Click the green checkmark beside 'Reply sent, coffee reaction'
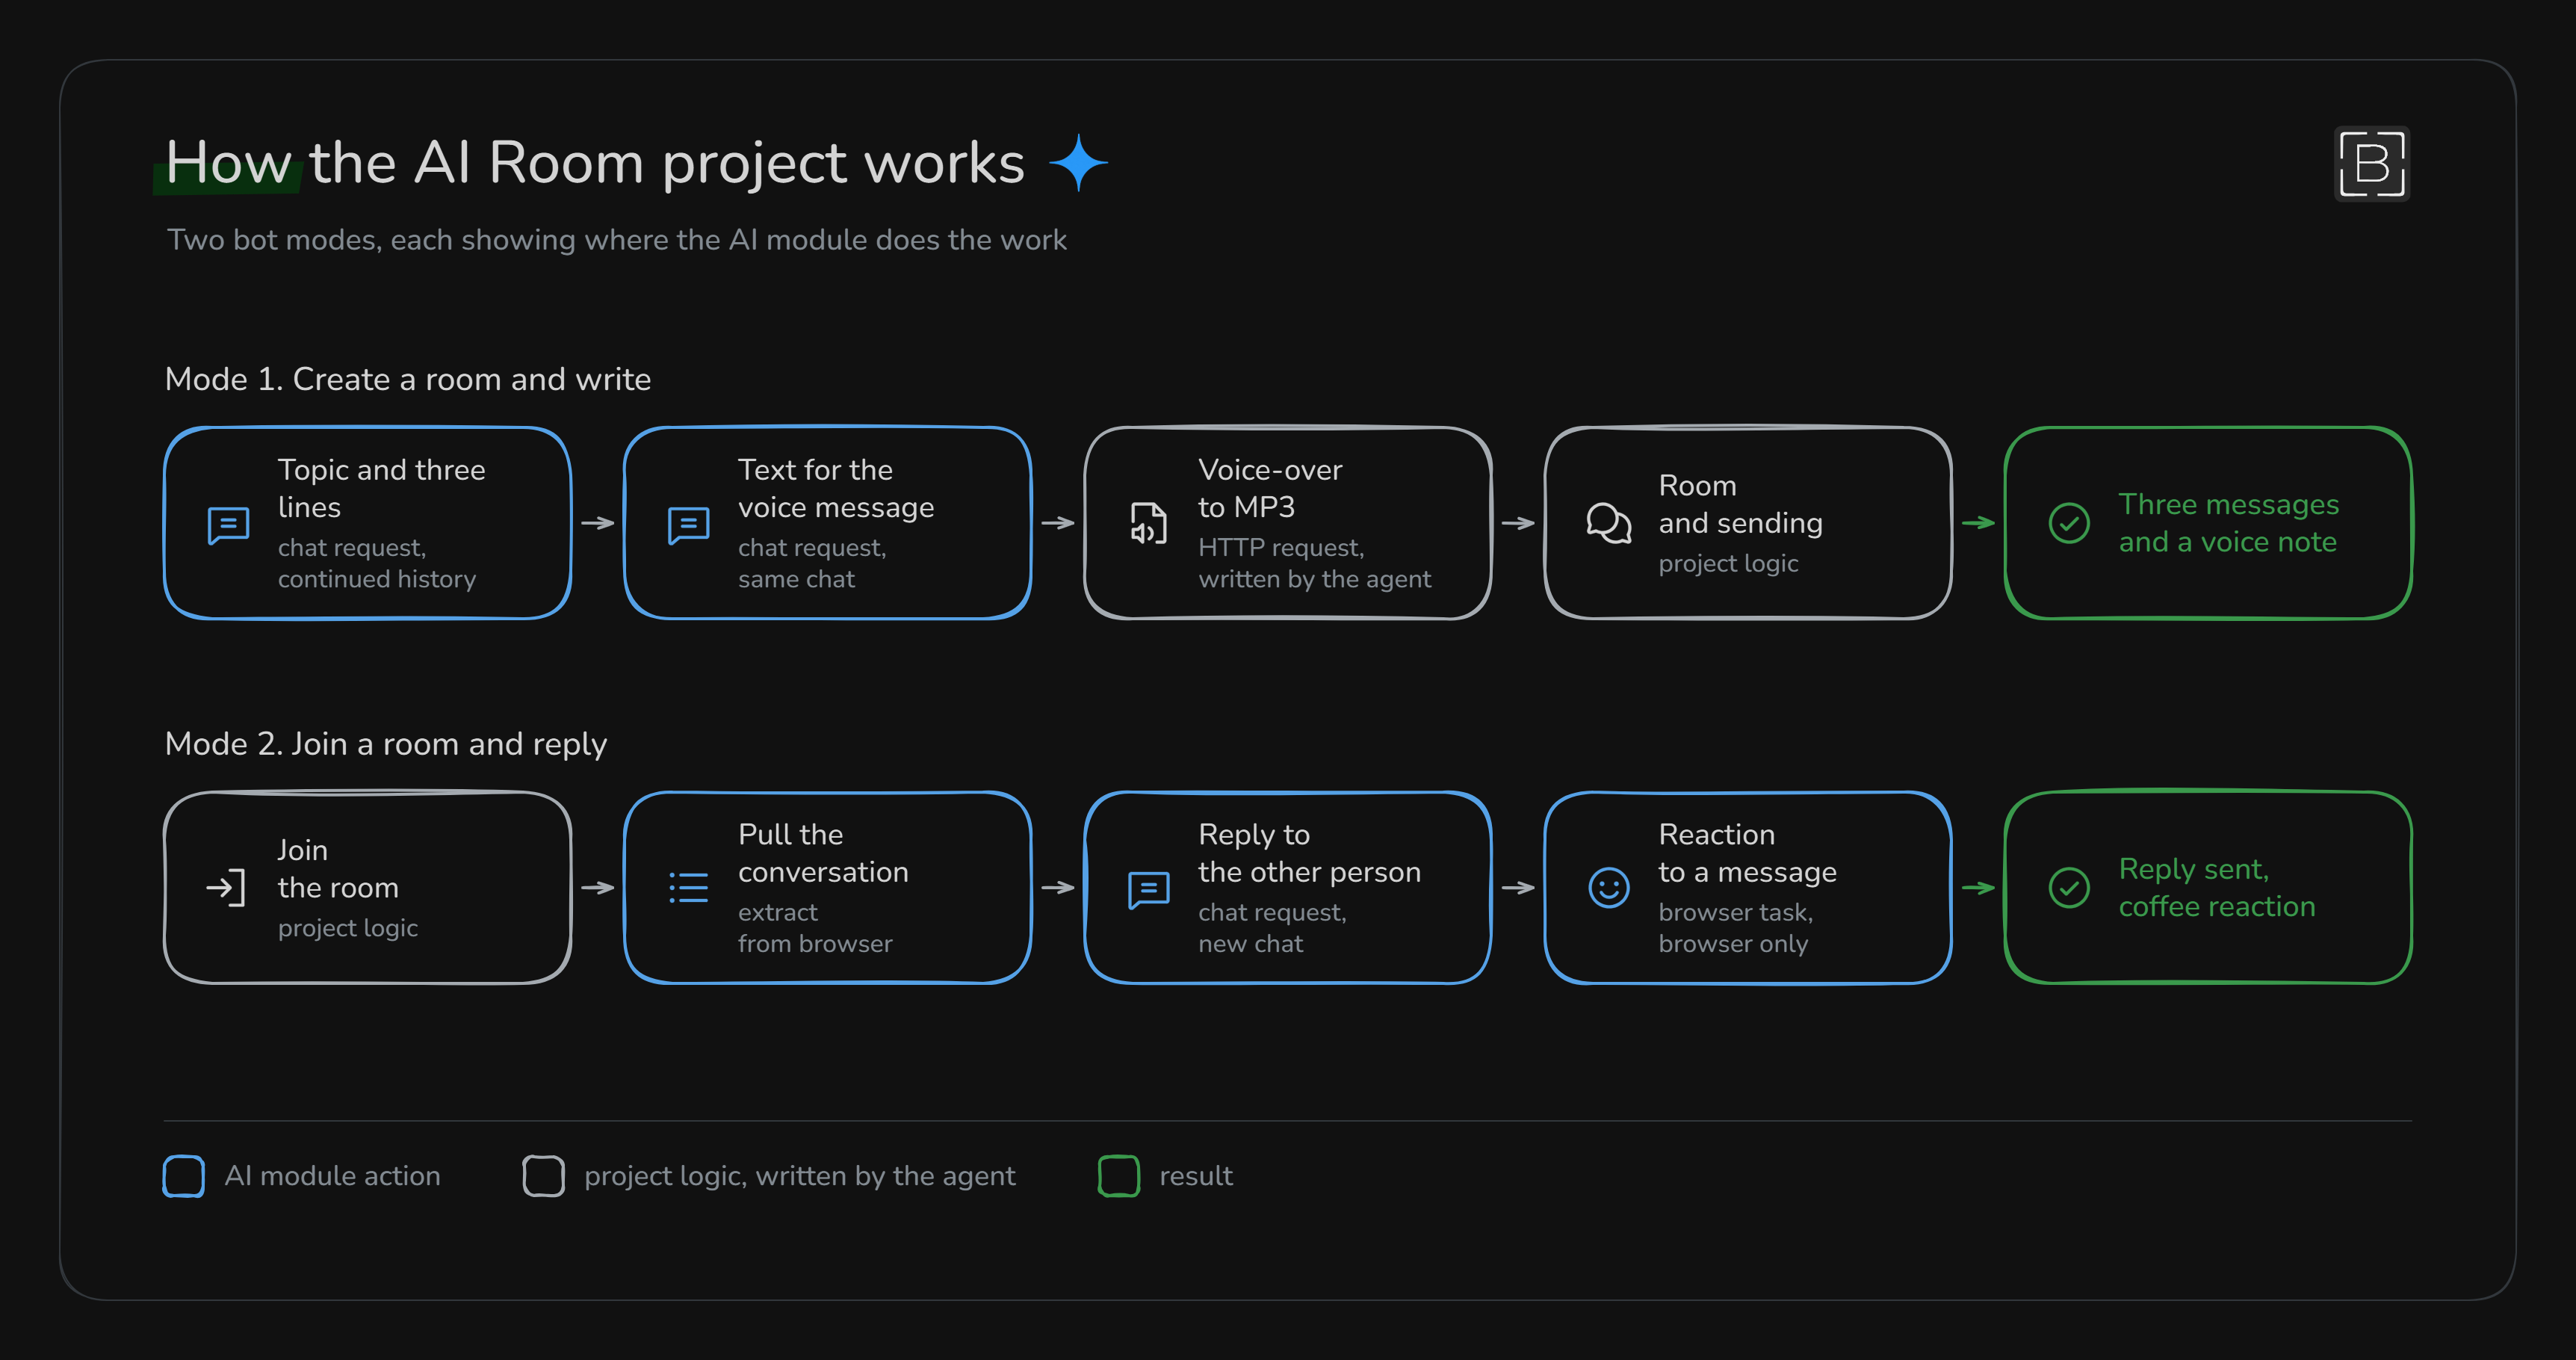 (x=2069, y=887)
